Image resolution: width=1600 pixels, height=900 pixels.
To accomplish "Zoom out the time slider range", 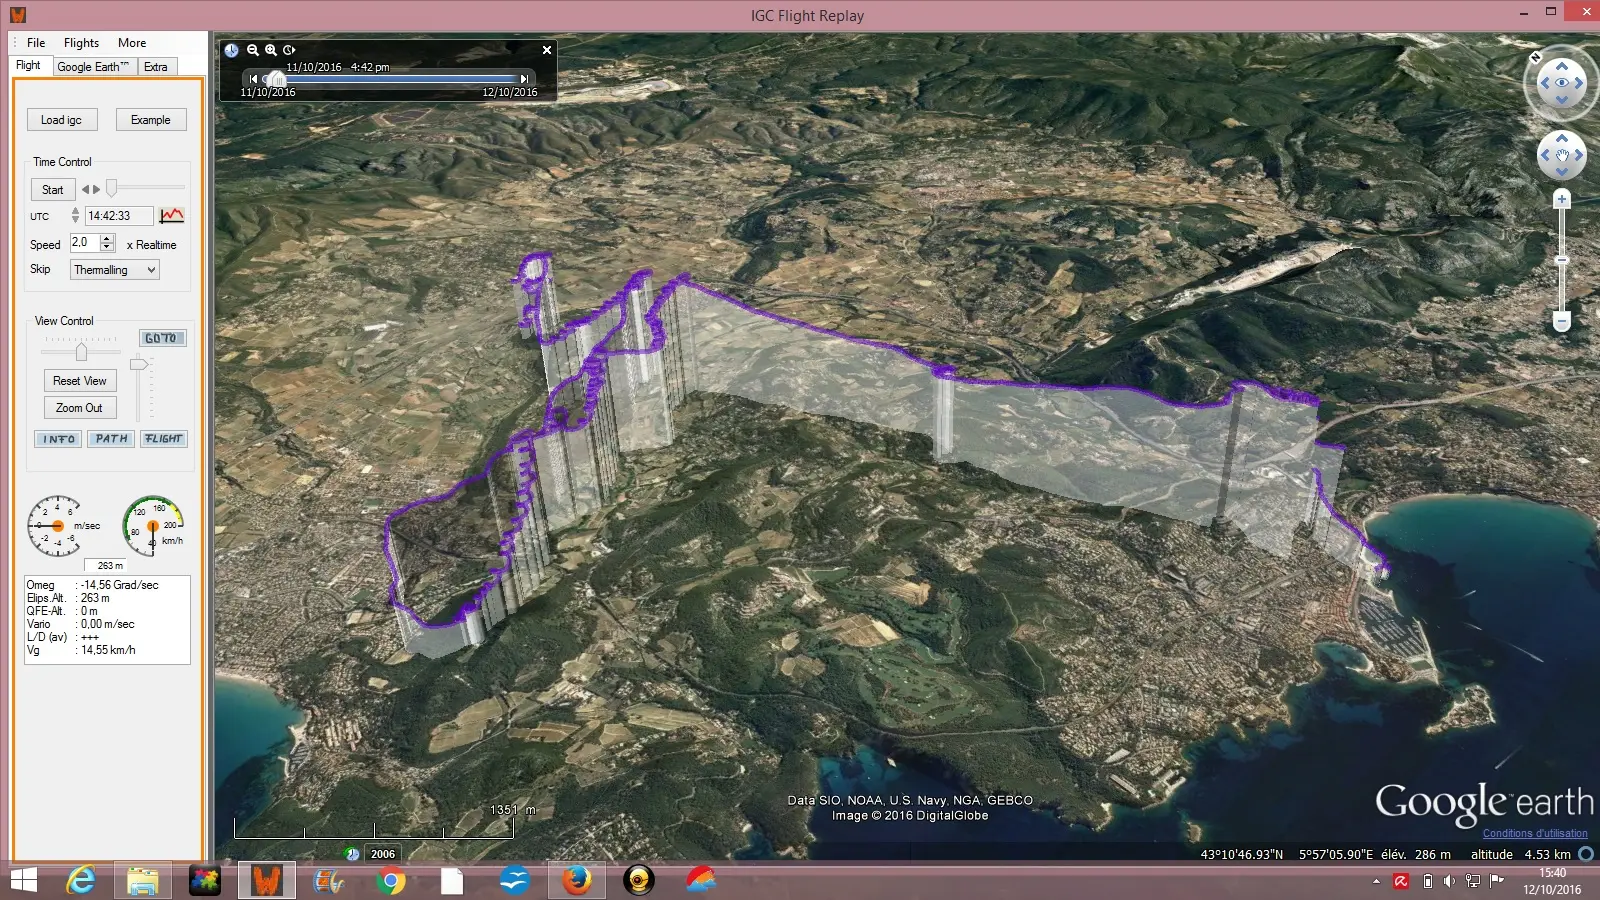I will pyautogui.click(x=253, y=50).
